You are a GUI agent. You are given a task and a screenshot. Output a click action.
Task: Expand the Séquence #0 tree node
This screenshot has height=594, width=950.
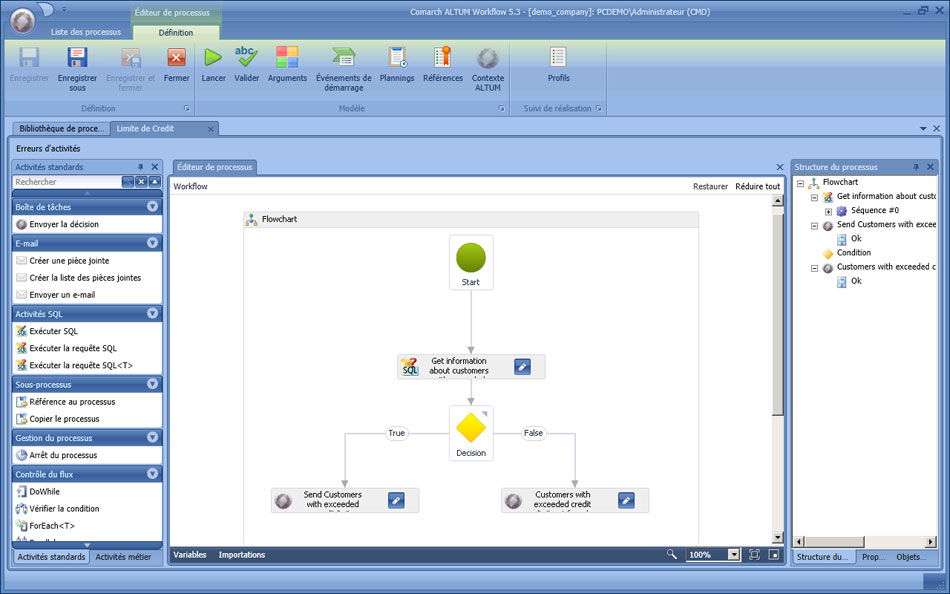tap(828, 212)
